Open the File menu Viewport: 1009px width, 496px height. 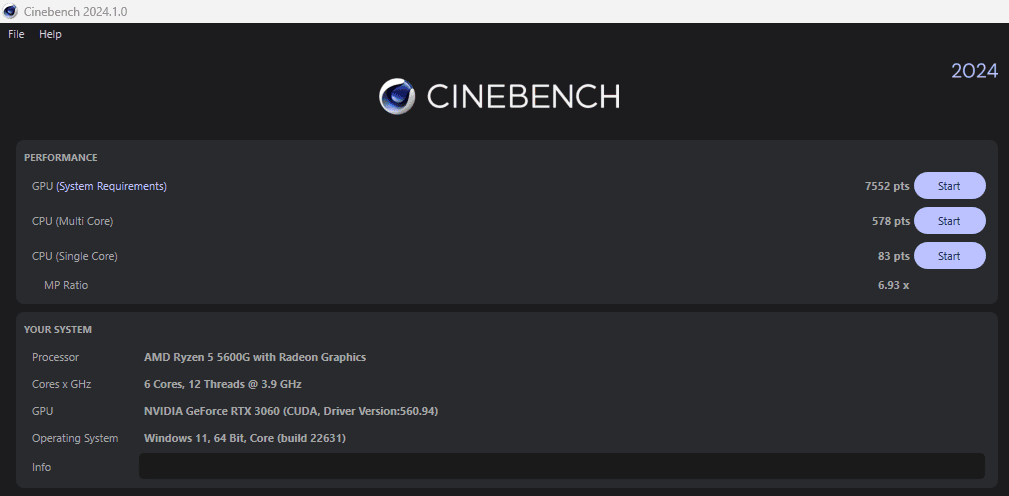point(16,34)
